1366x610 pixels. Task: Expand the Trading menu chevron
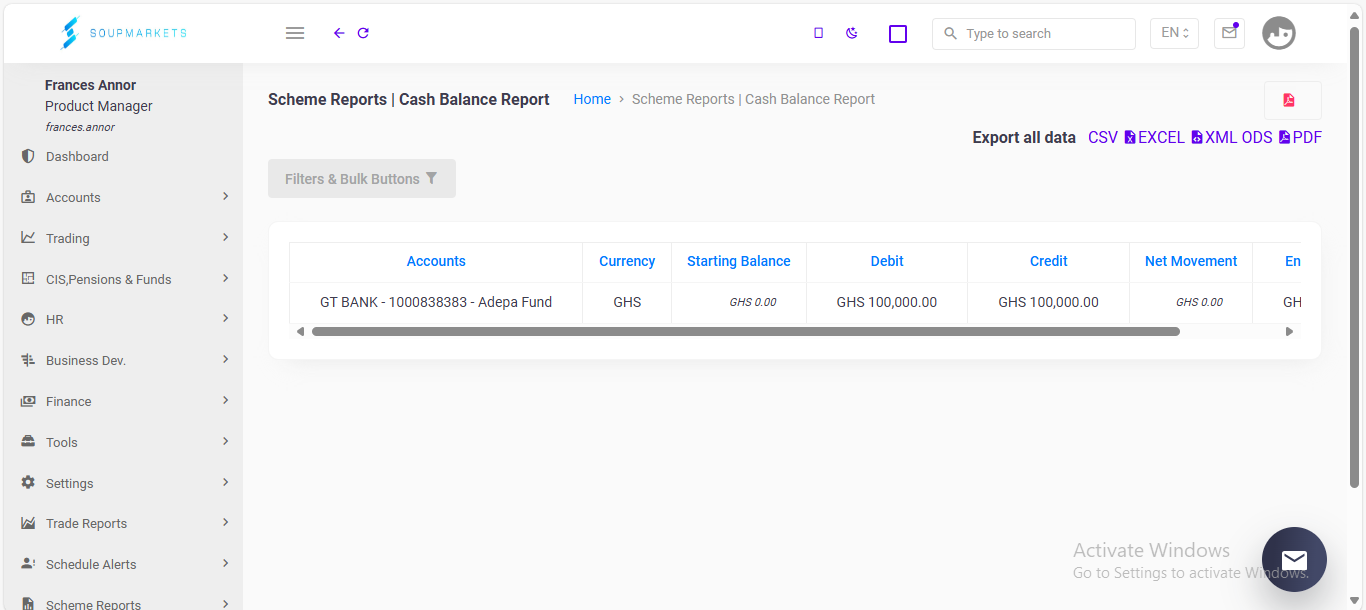[226, 237]
